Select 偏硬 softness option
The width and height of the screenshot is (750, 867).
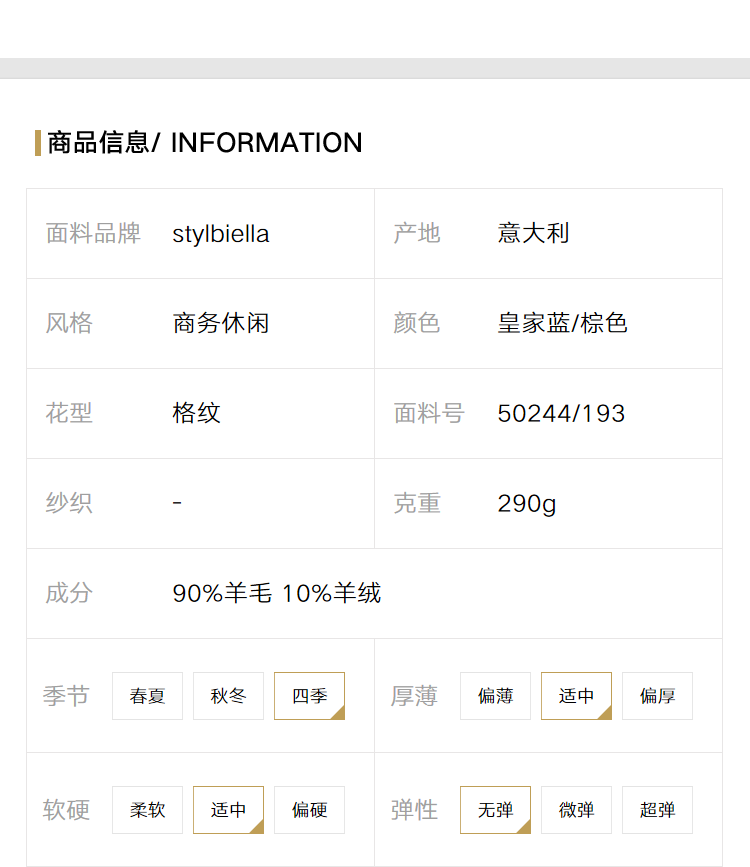pos(309,809)
